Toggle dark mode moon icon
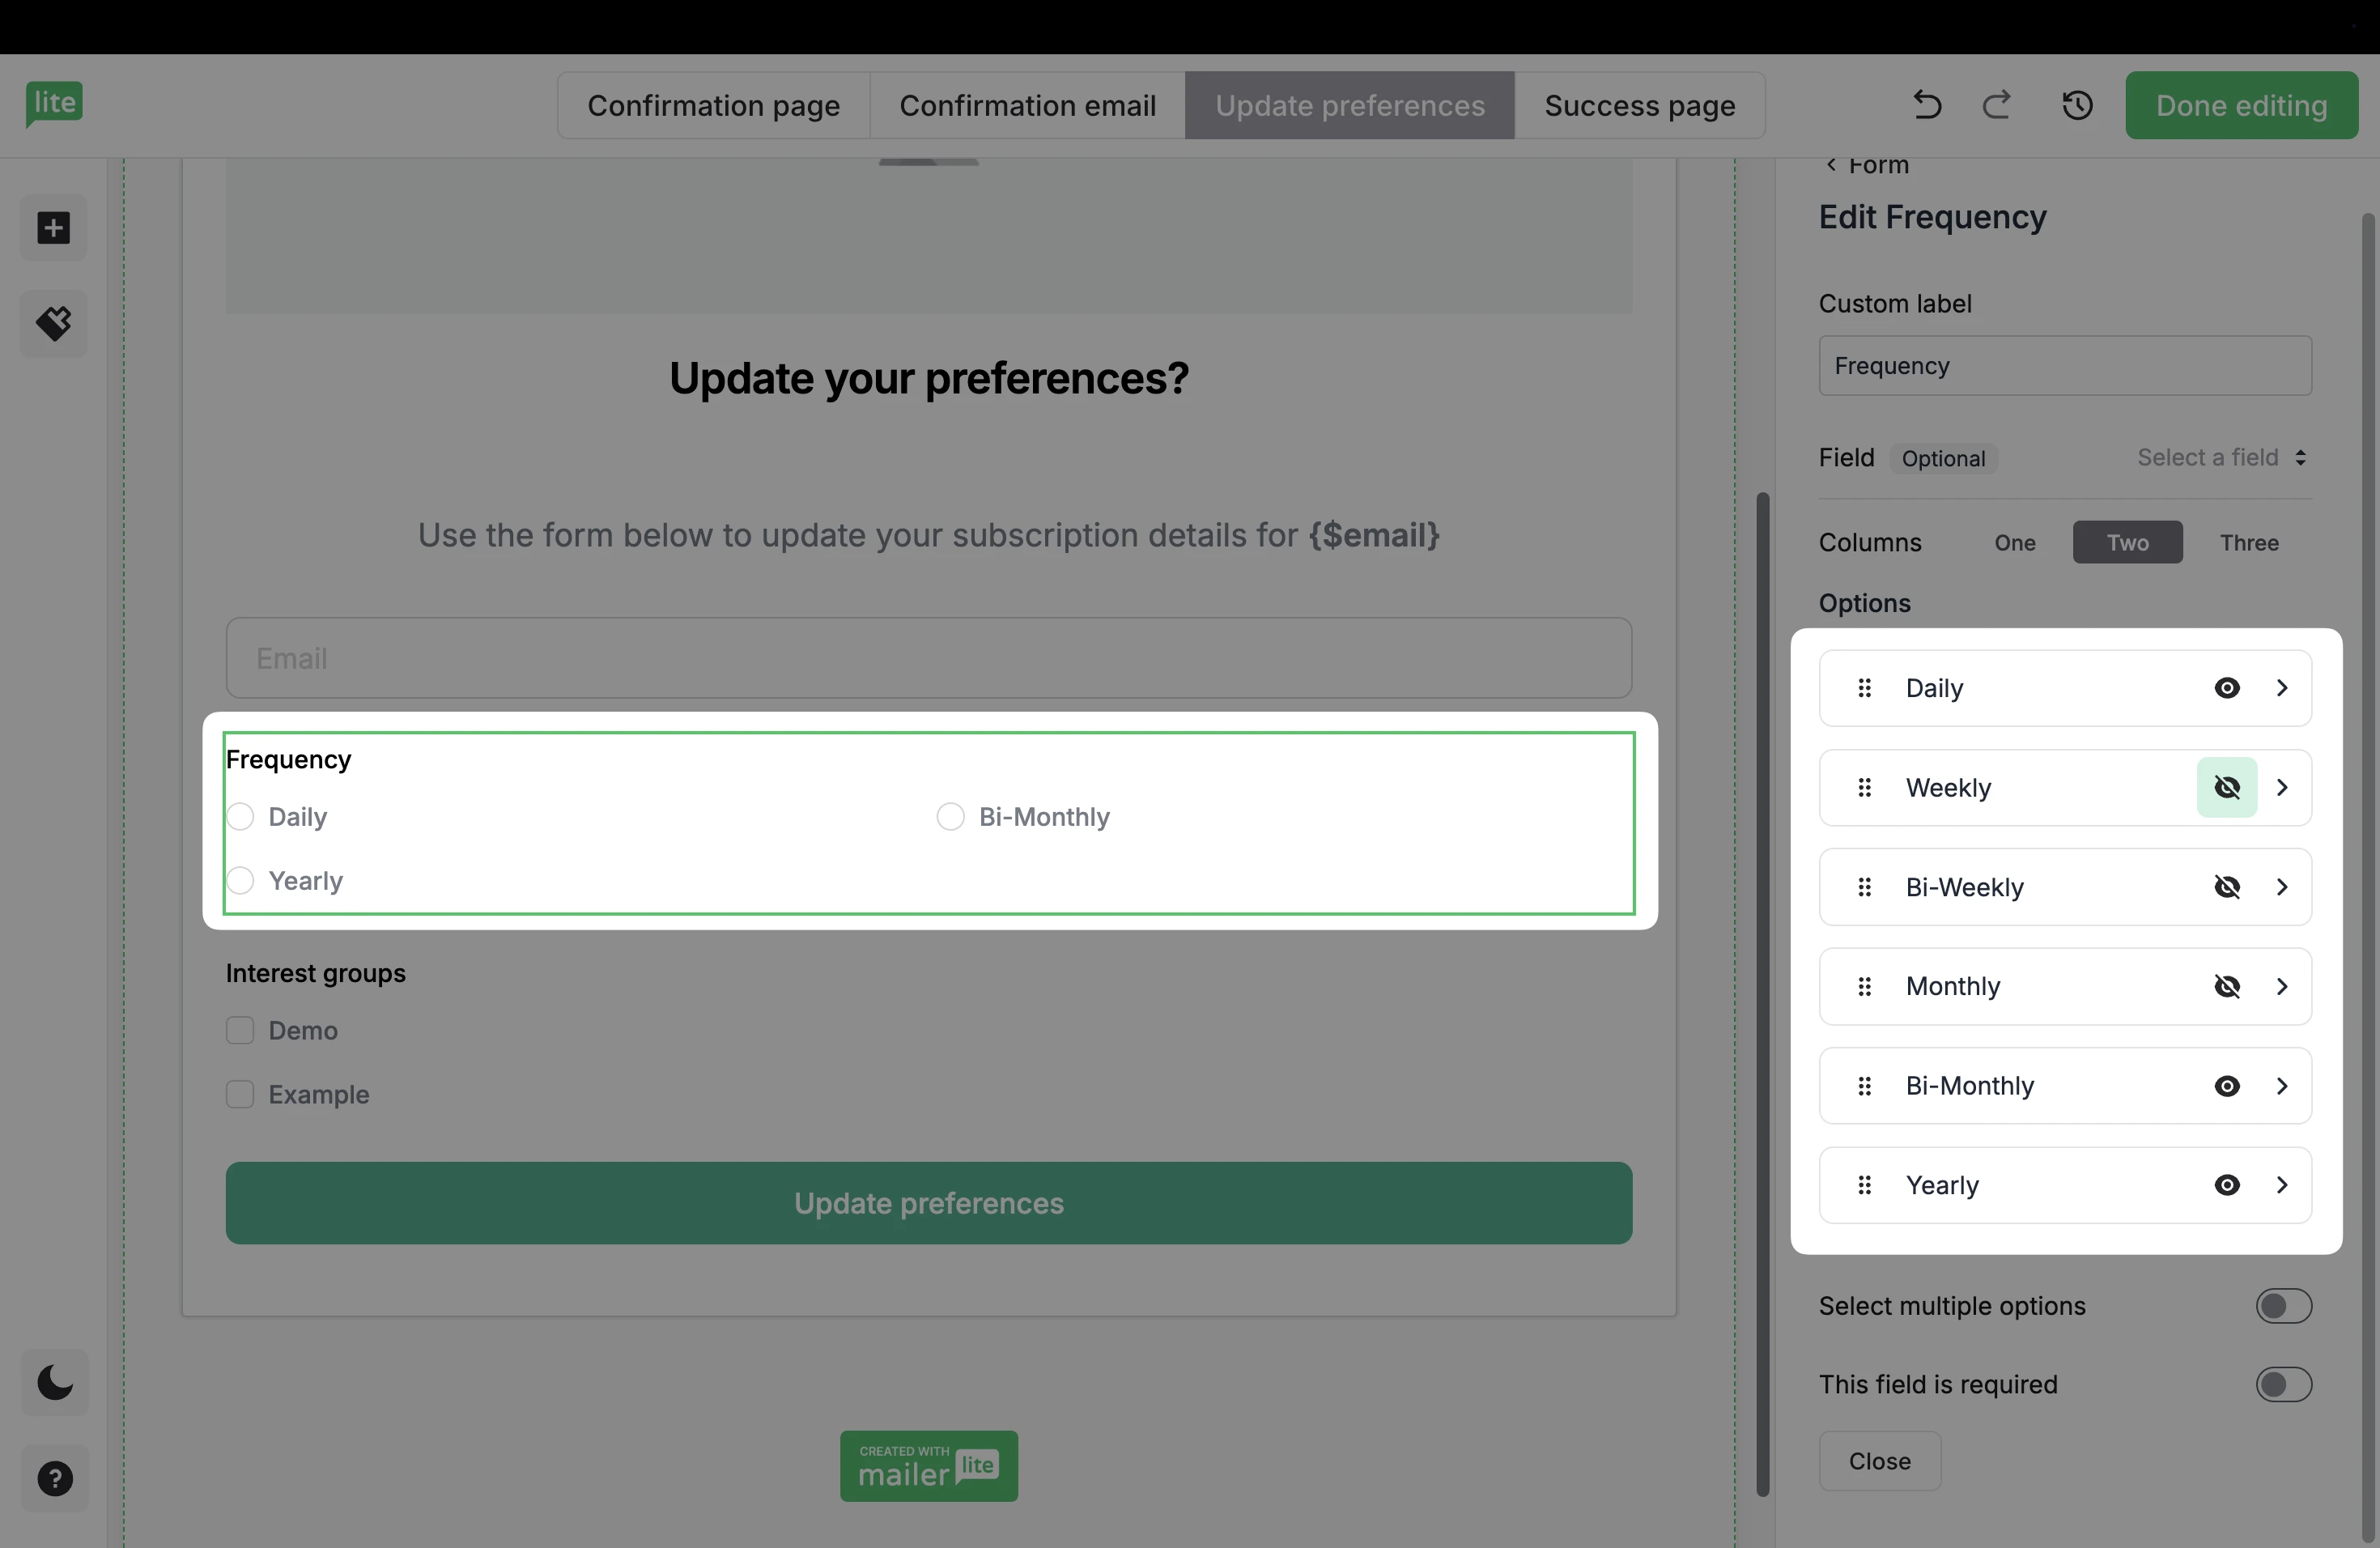 click(x=54, y=1382)
